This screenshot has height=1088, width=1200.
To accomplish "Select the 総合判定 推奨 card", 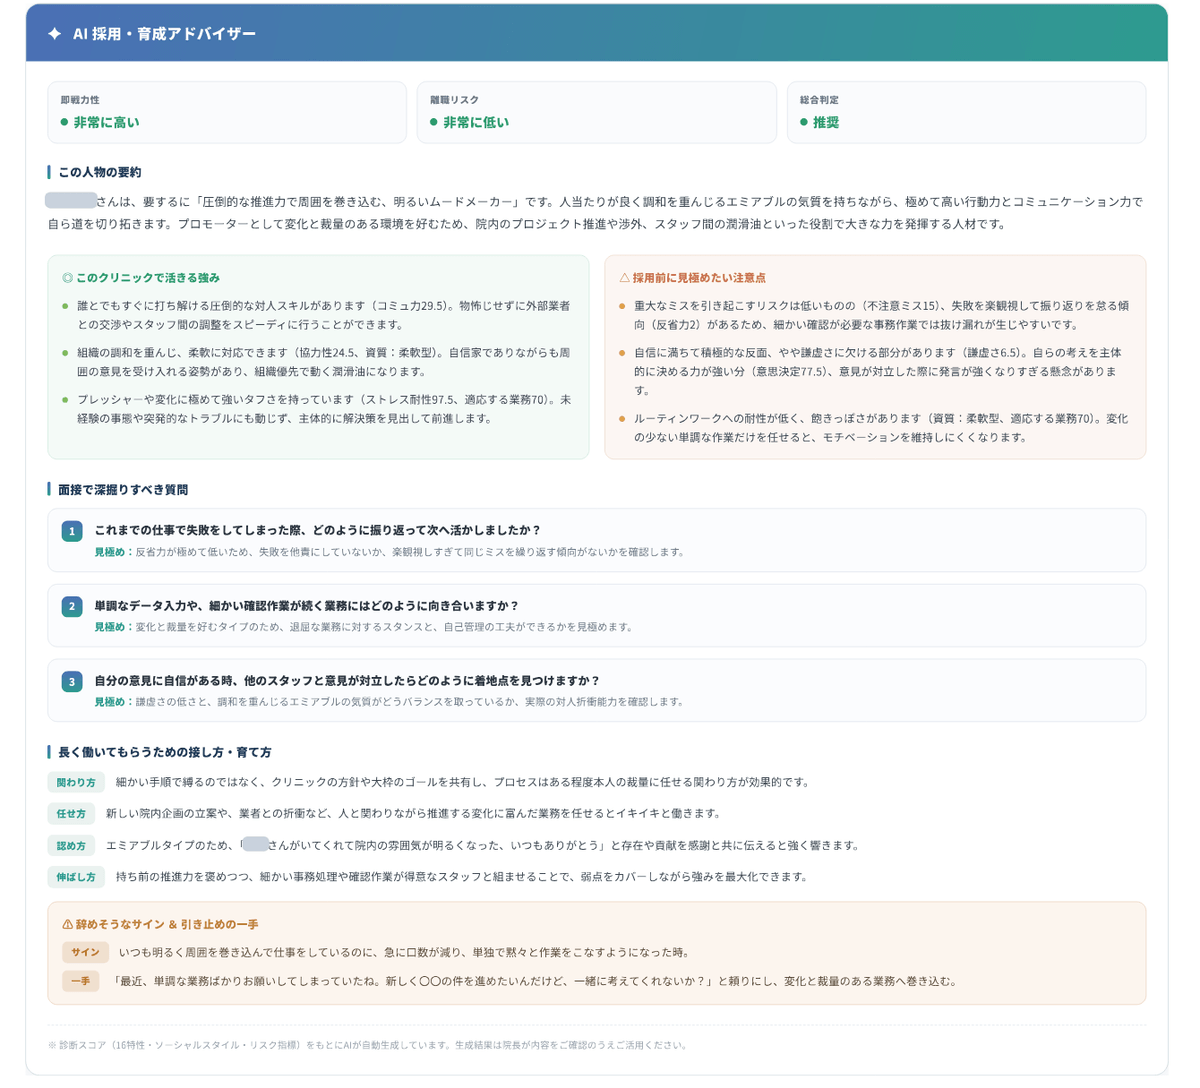I will click(966, 112).
